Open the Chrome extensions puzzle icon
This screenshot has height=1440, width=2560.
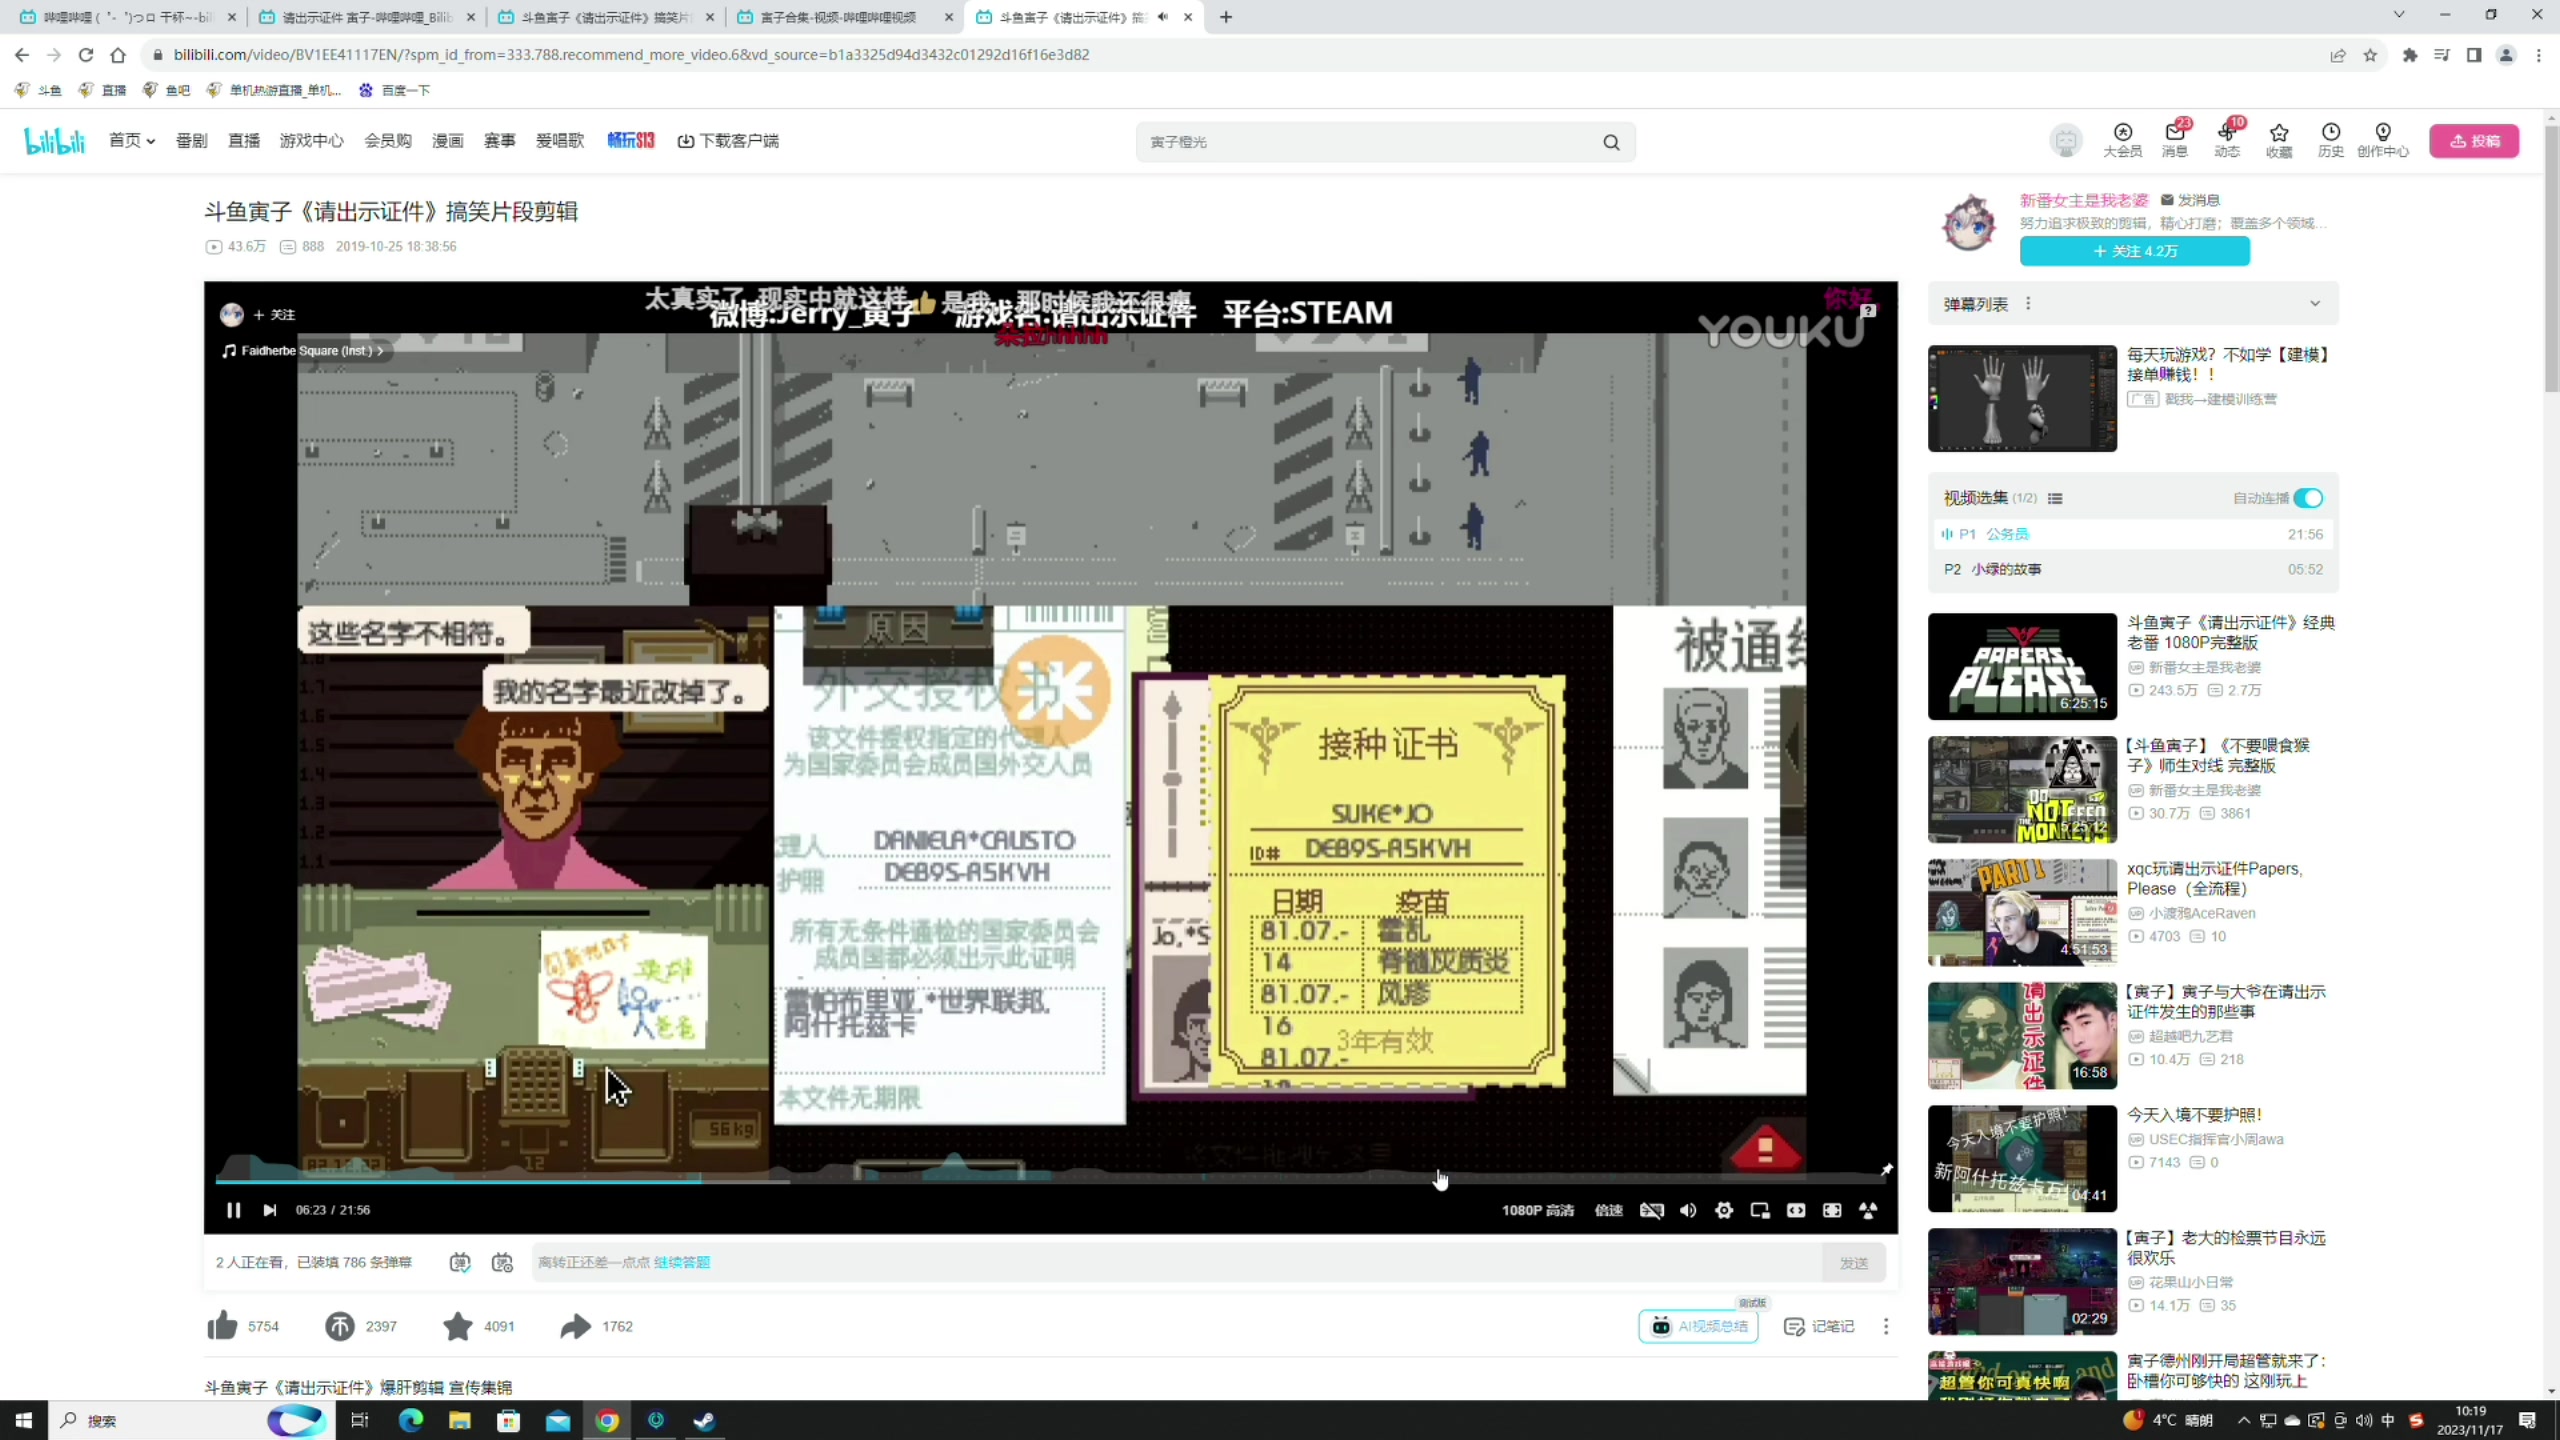pos(2410,55)
